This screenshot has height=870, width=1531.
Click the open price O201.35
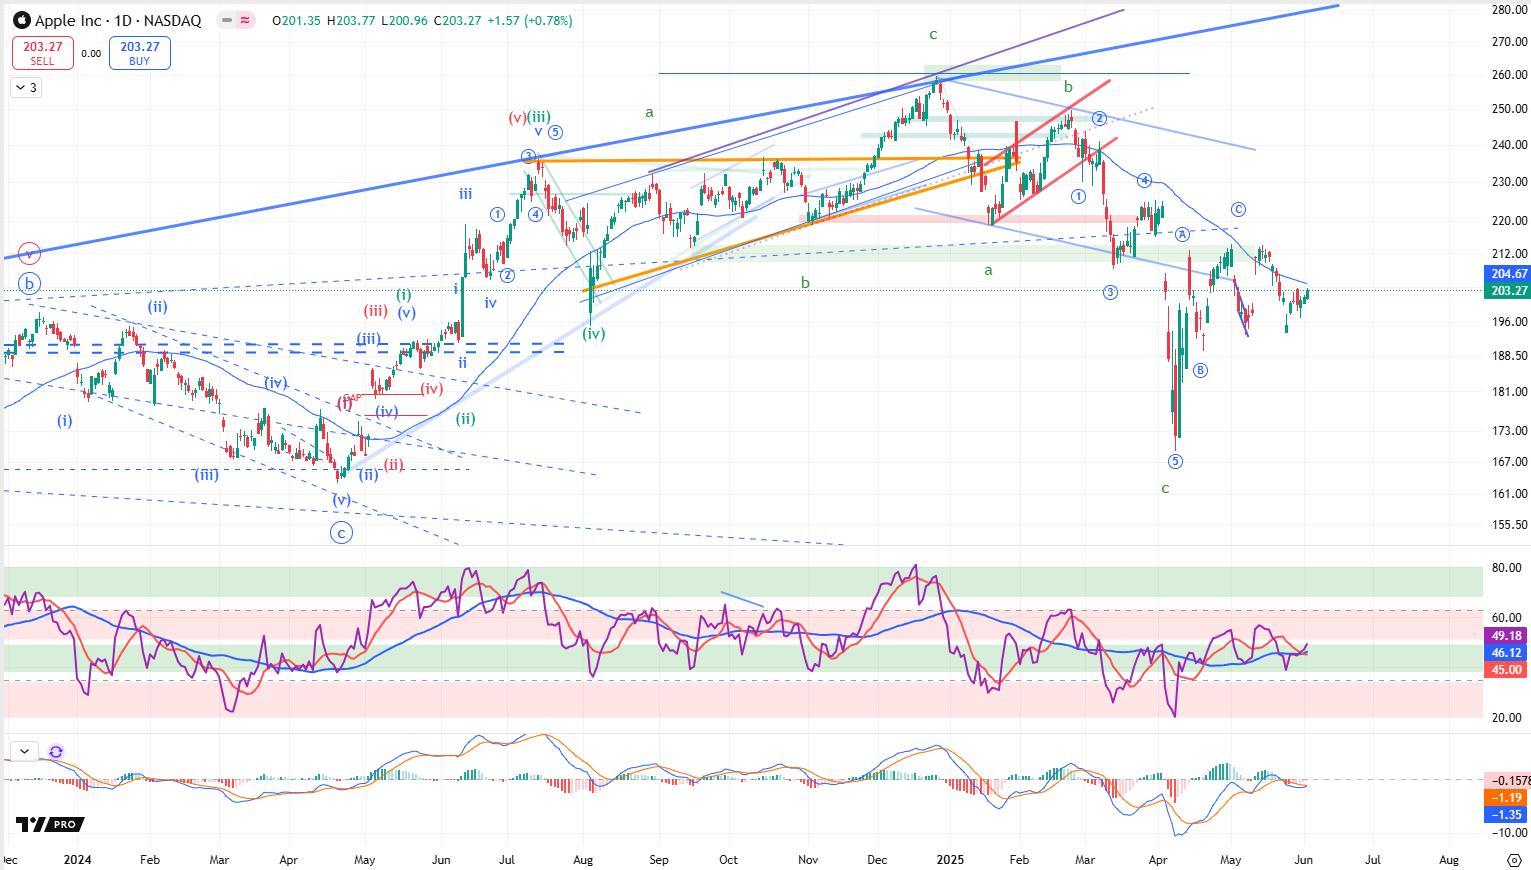point(296,20)
